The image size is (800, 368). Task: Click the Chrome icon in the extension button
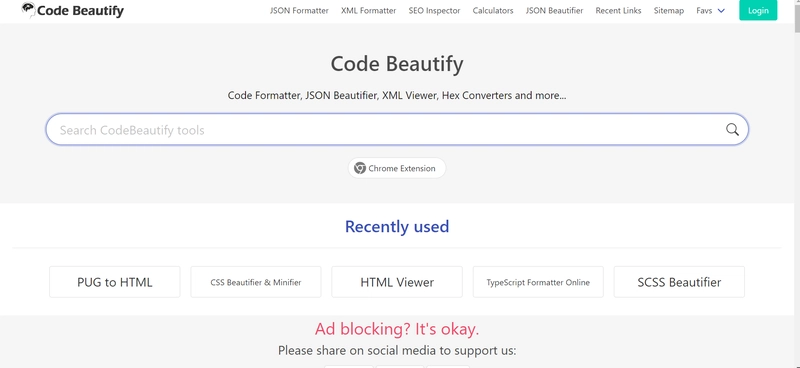point(360,168)
